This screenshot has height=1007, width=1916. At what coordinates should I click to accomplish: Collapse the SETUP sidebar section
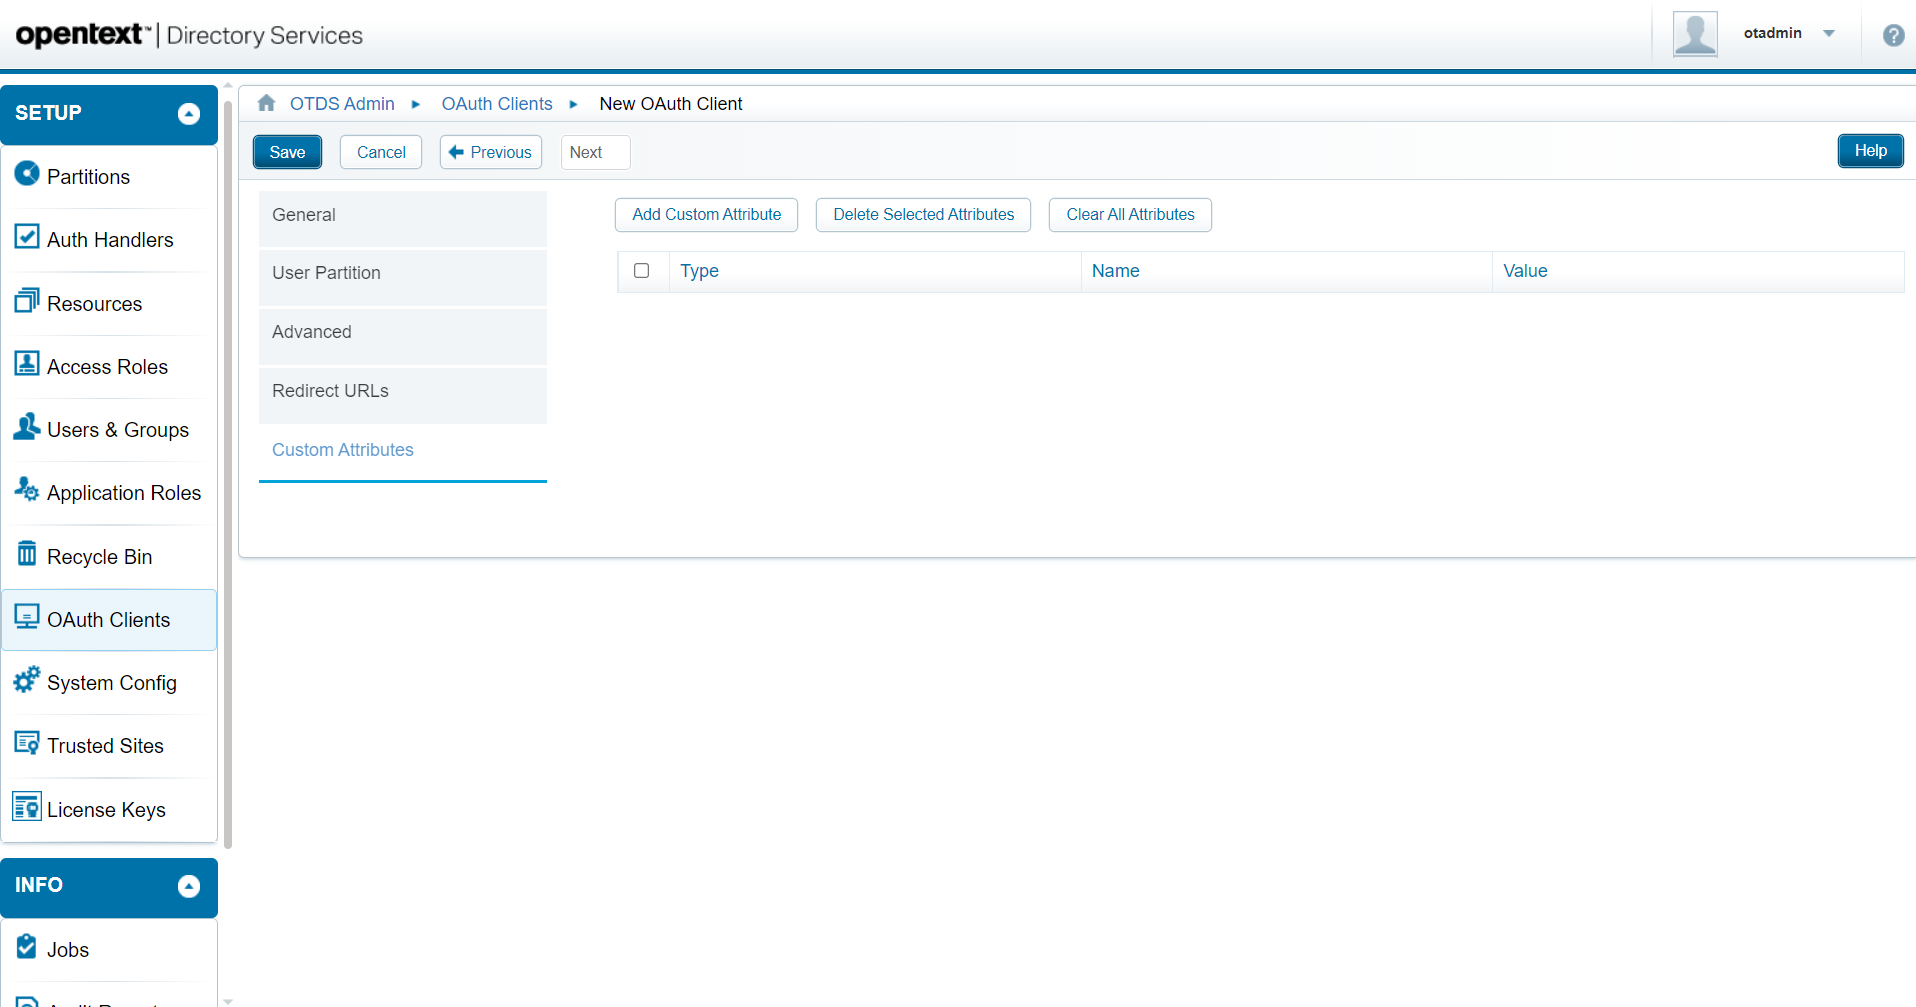pyautogui.click(x=188, y=114)
